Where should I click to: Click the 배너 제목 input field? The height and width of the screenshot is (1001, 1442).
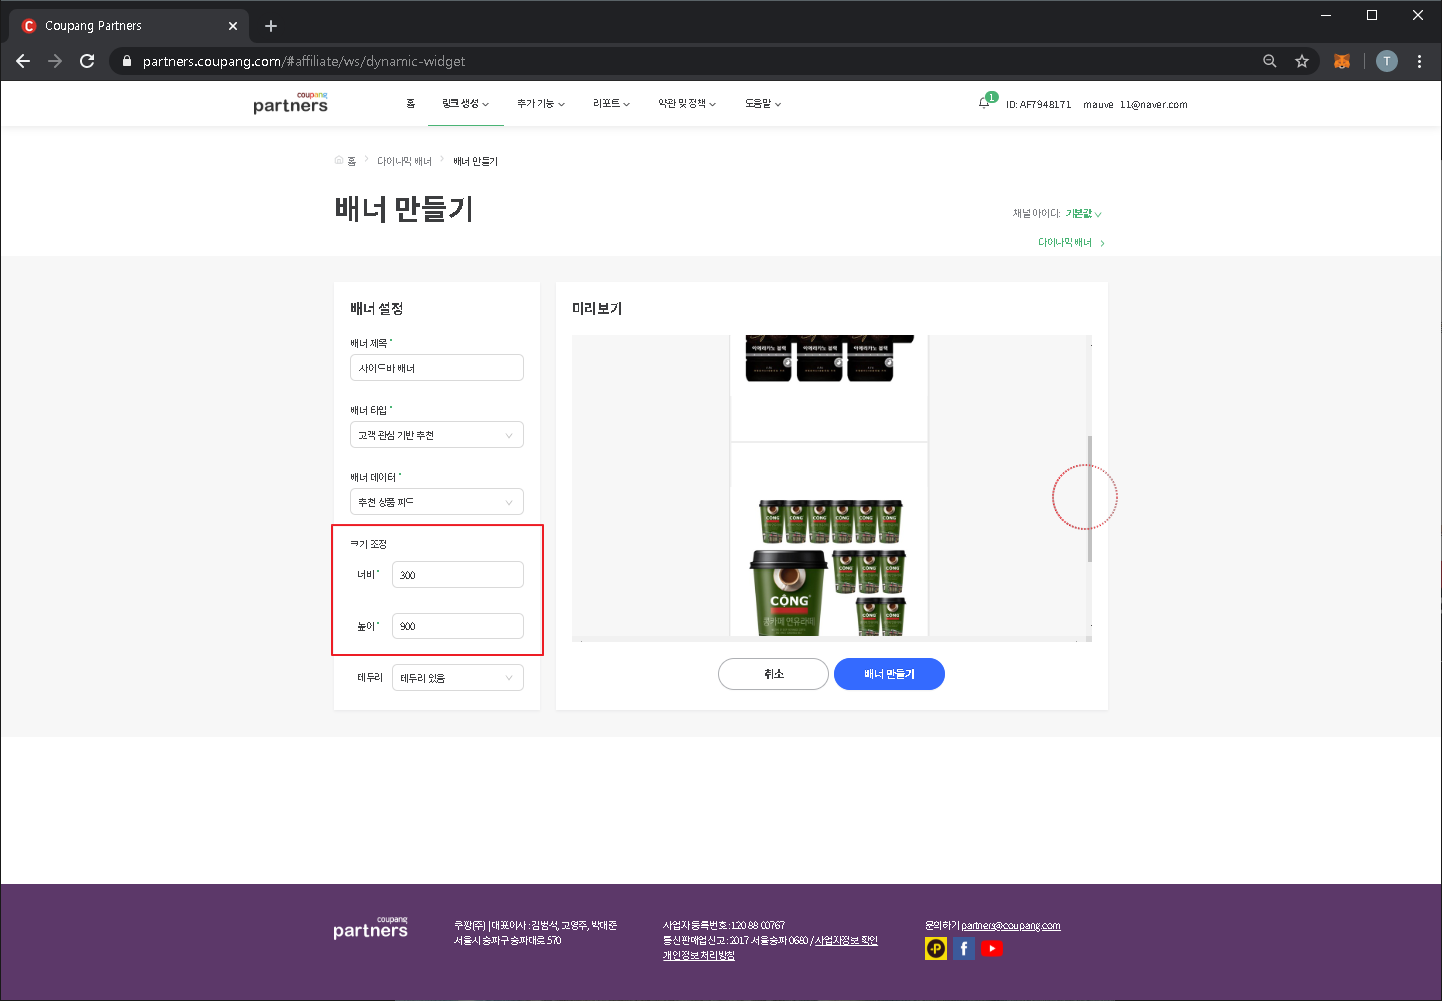(437, 368)
